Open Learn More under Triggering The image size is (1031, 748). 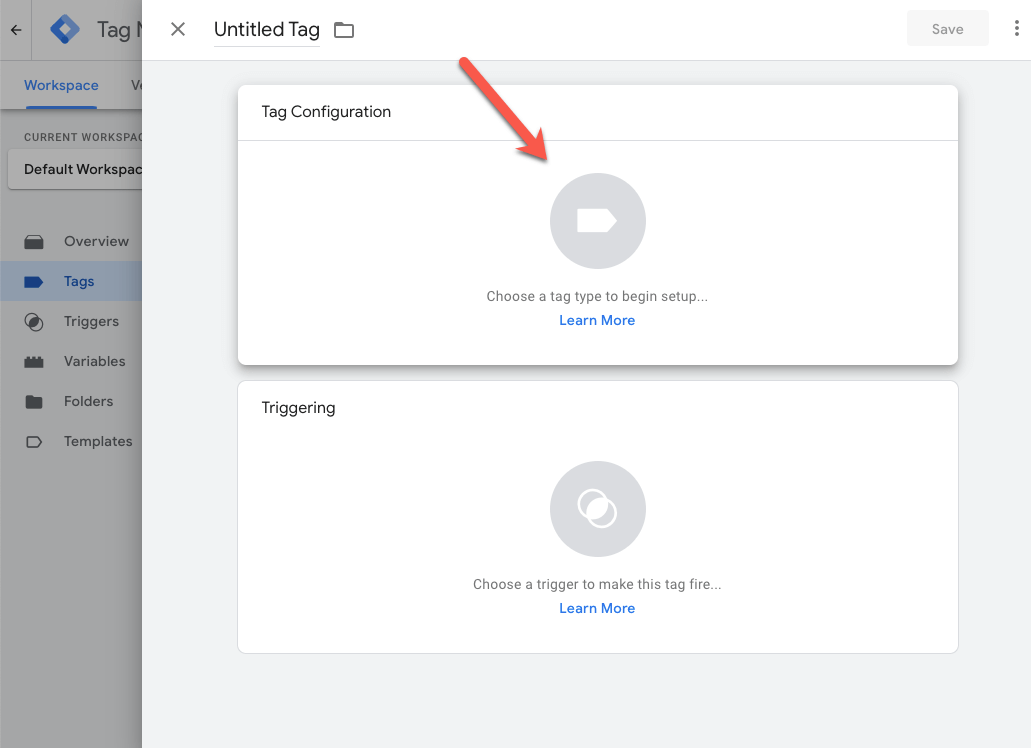point(597,608)
